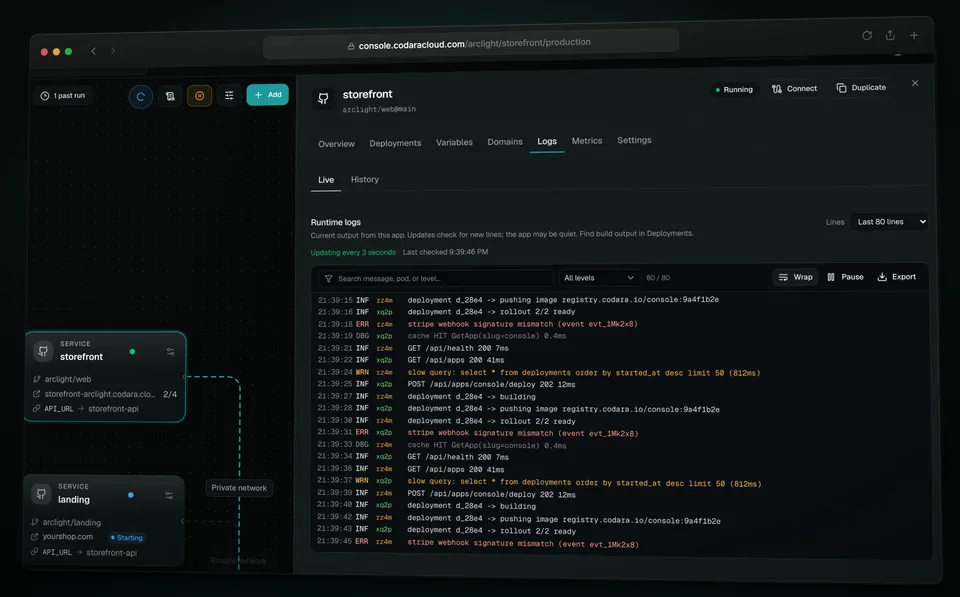This screenshot has width=960, height=597.
Task: Switch to the Domains tab
Action: coord(504,141)
